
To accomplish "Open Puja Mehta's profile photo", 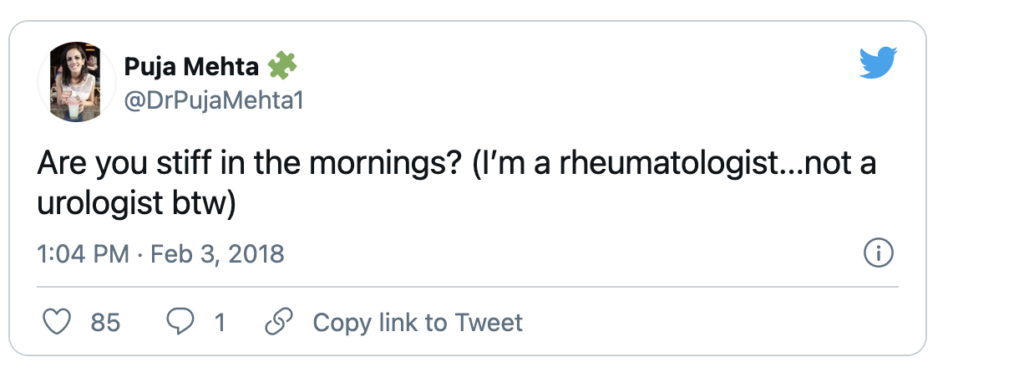I will pos(76,82).
